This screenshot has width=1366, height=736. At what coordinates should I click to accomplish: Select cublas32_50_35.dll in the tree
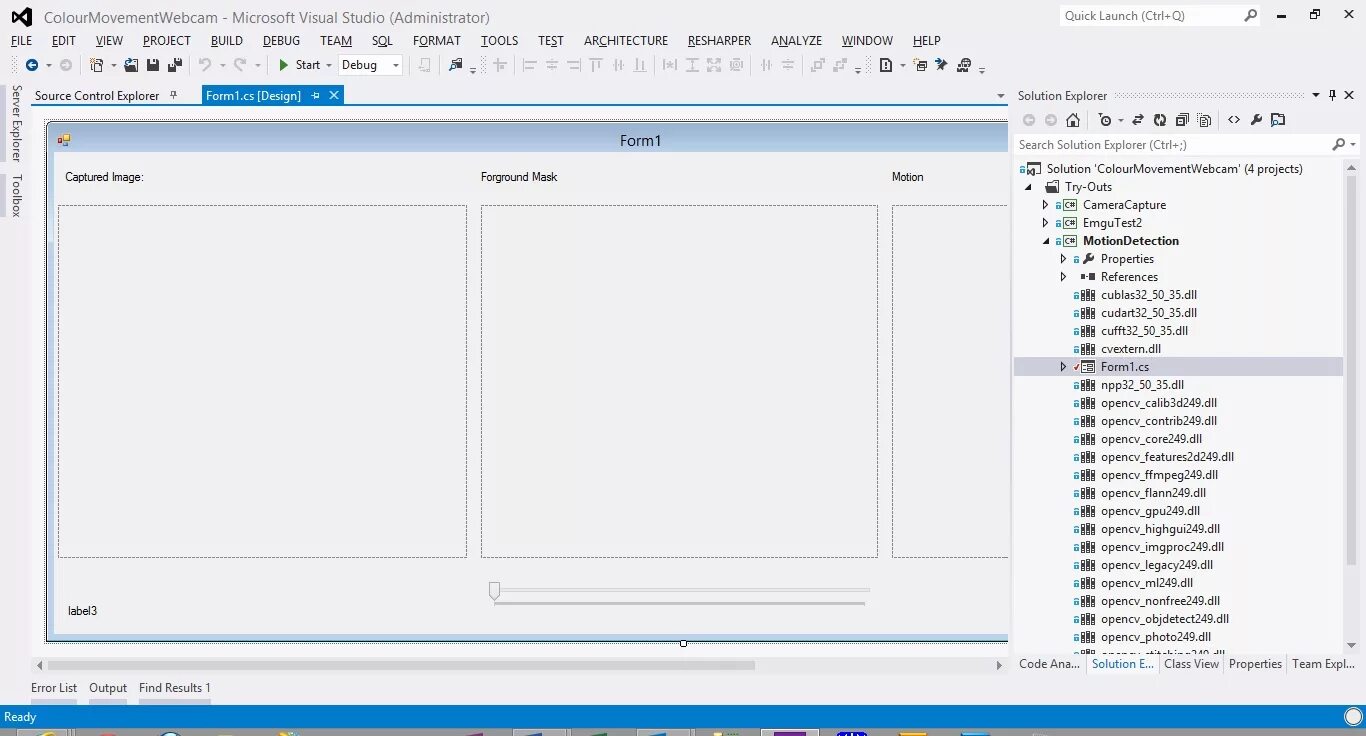tap(1149, 295)
